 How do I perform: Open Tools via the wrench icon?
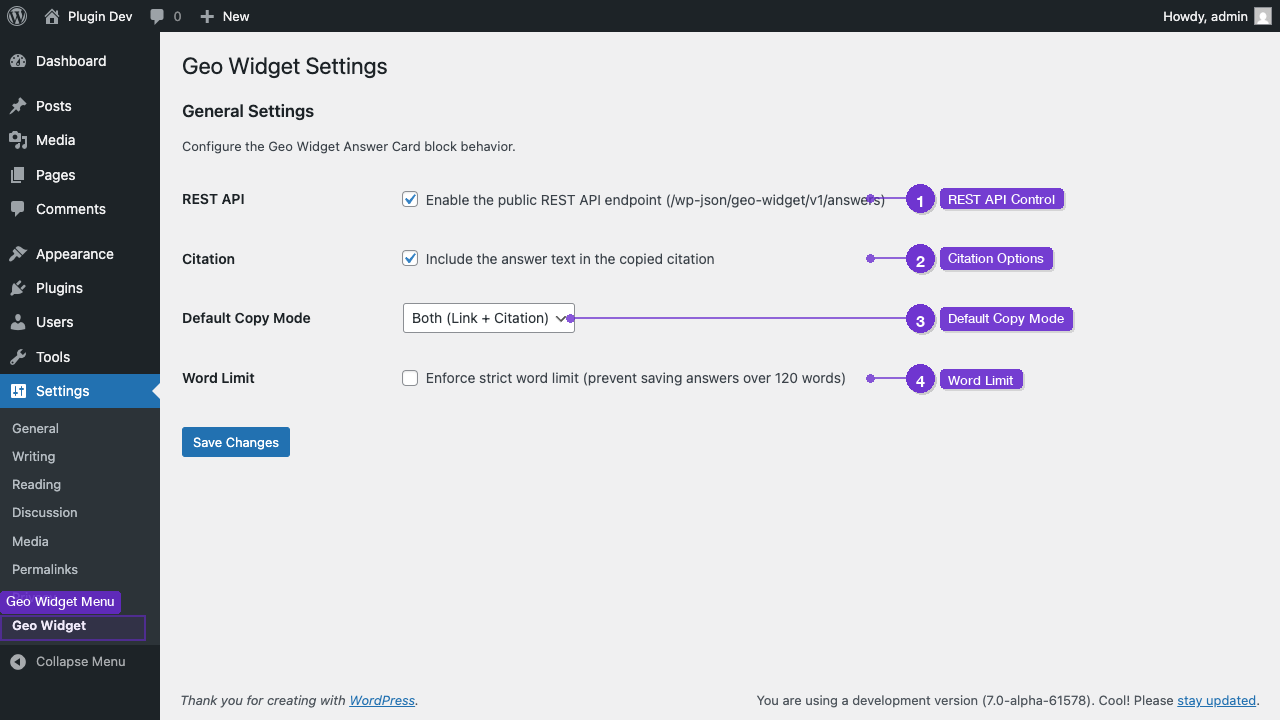point(20,356)
